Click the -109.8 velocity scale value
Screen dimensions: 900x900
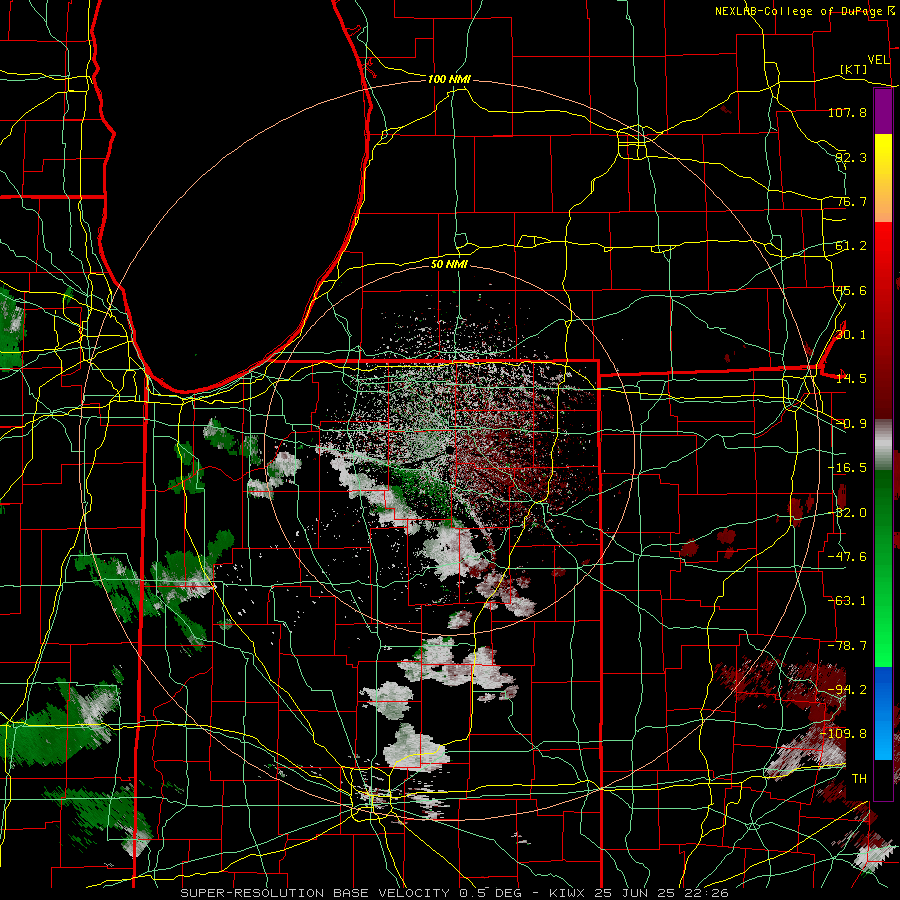coord(844,734)
